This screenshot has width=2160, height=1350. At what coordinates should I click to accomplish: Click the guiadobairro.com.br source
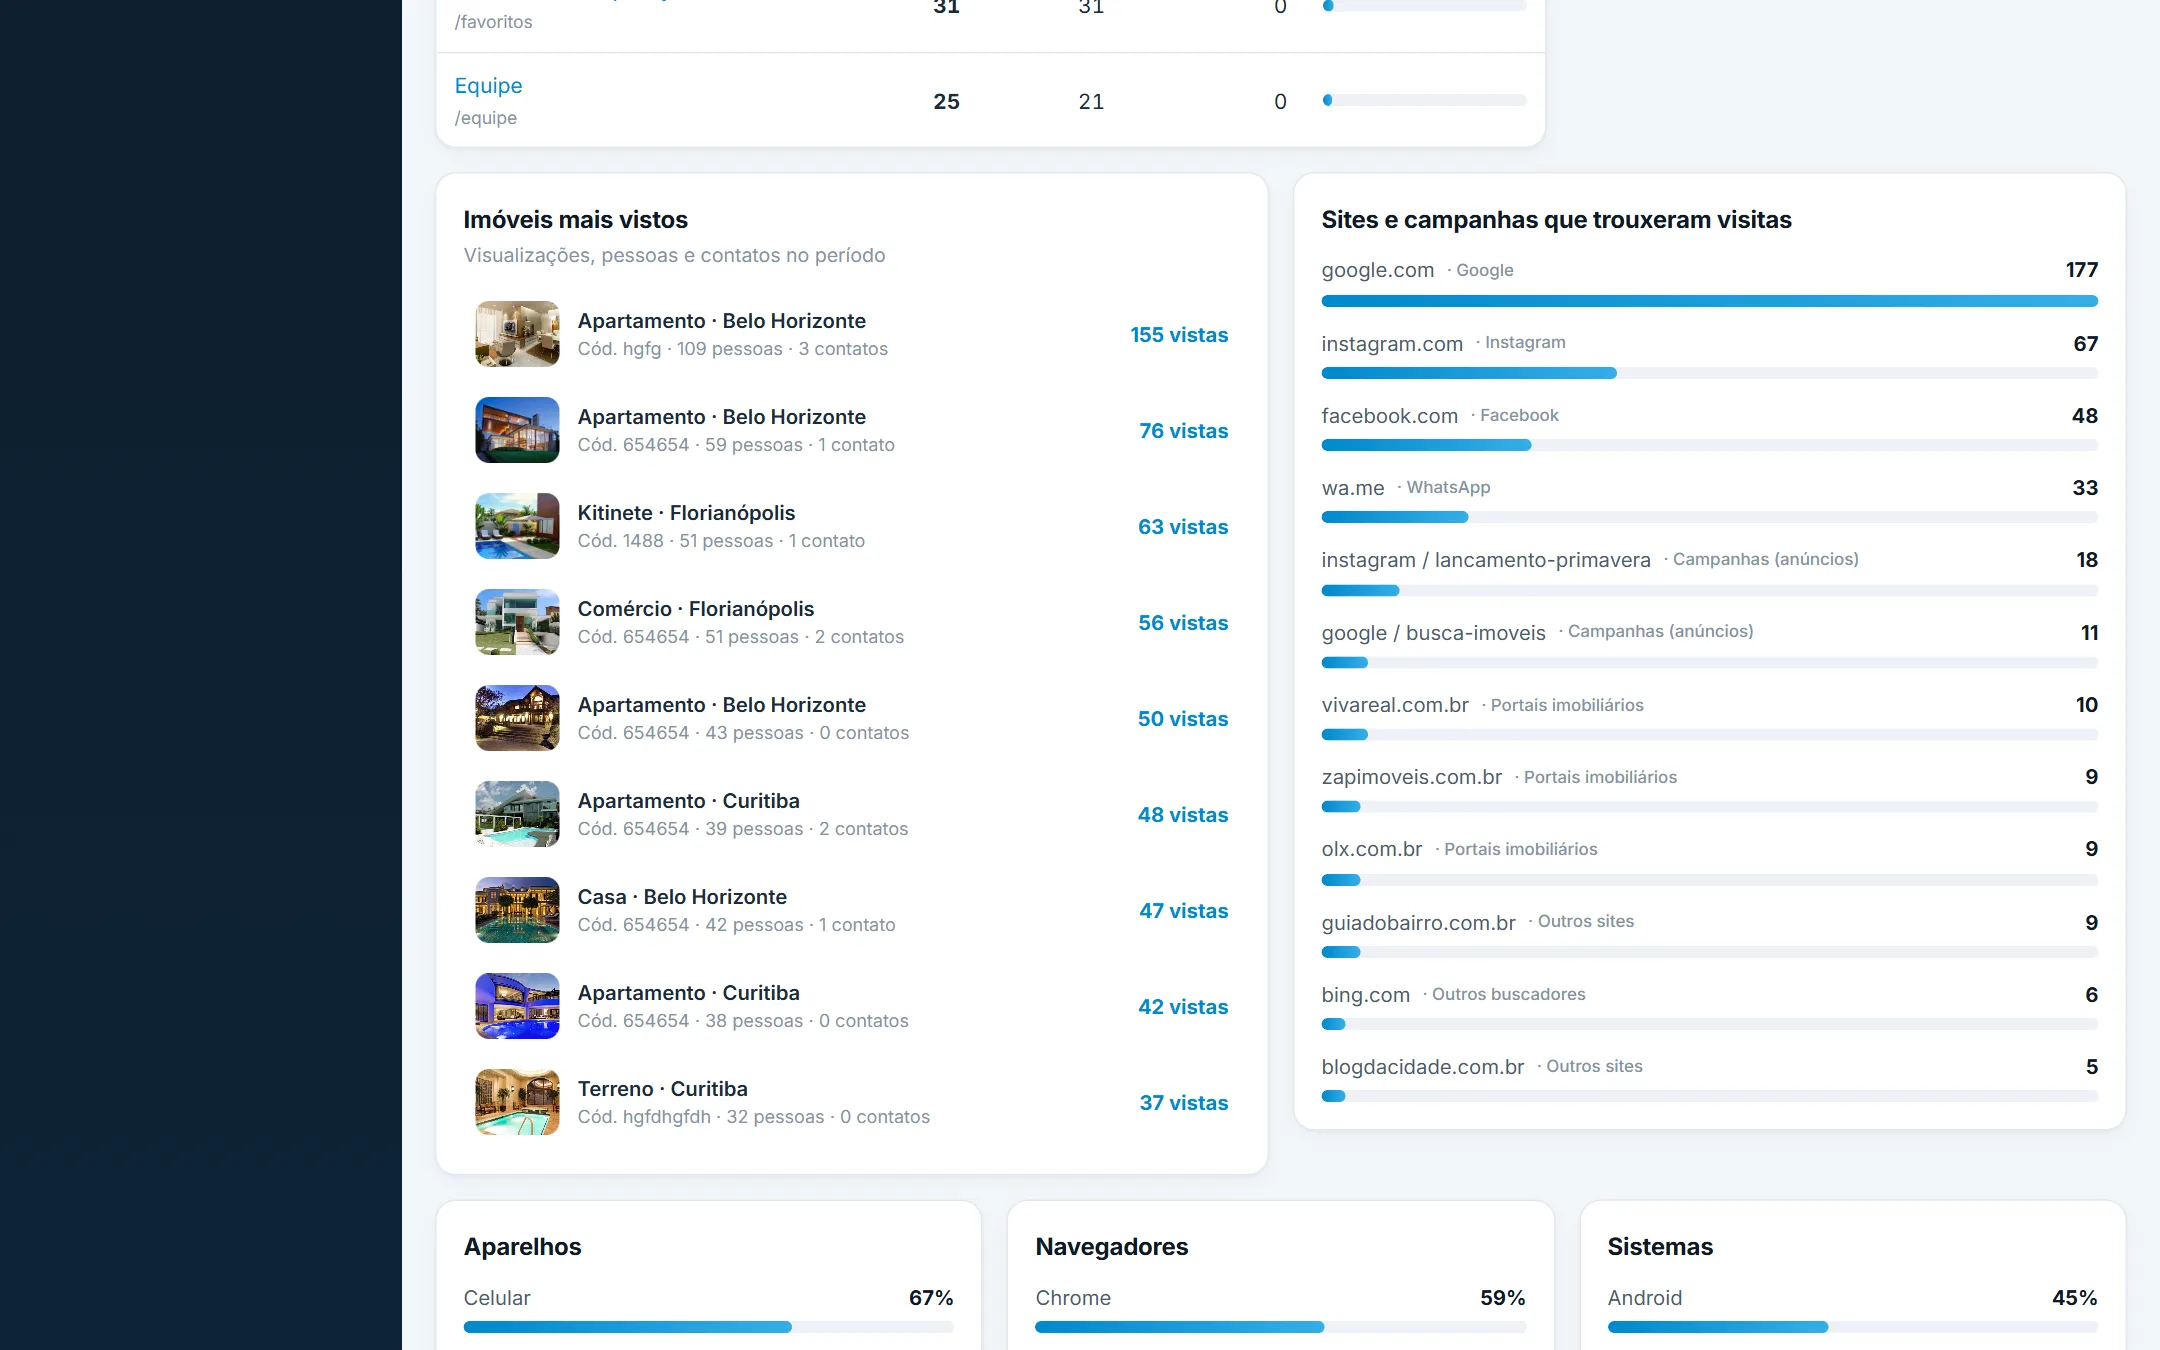[x=1709, y=934]
